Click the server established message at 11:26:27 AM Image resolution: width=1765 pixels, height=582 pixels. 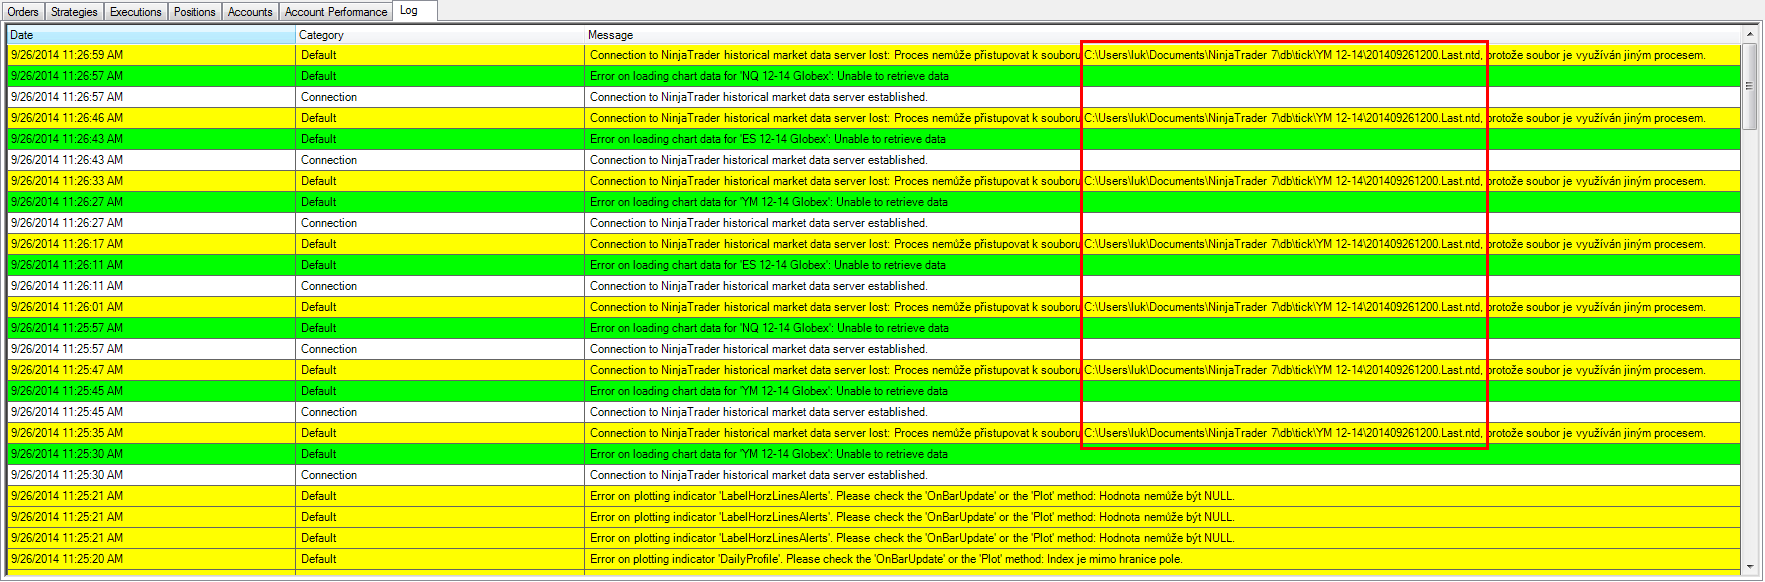[1162, 223]
